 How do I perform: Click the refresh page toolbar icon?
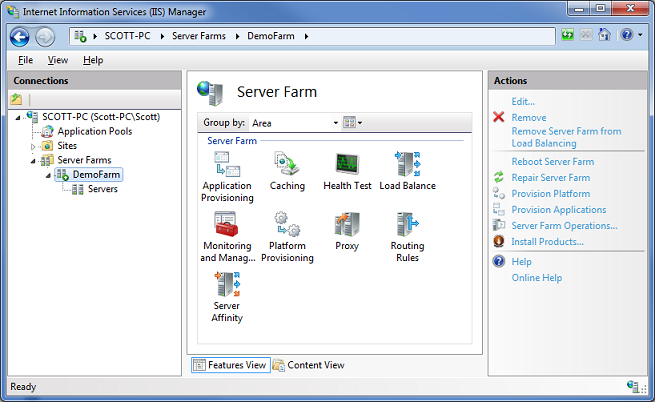pyautogui.click(x=567, y=35)
